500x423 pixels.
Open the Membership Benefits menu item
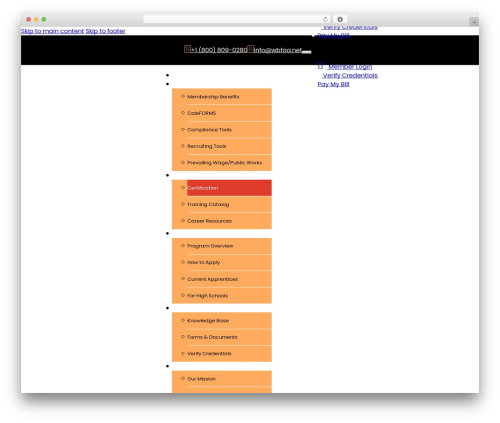tap(213, 97)
